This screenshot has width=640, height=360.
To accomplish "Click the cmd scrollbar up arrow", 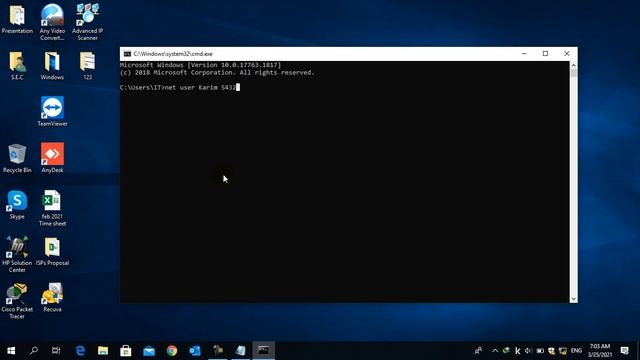I will [573, 65].
